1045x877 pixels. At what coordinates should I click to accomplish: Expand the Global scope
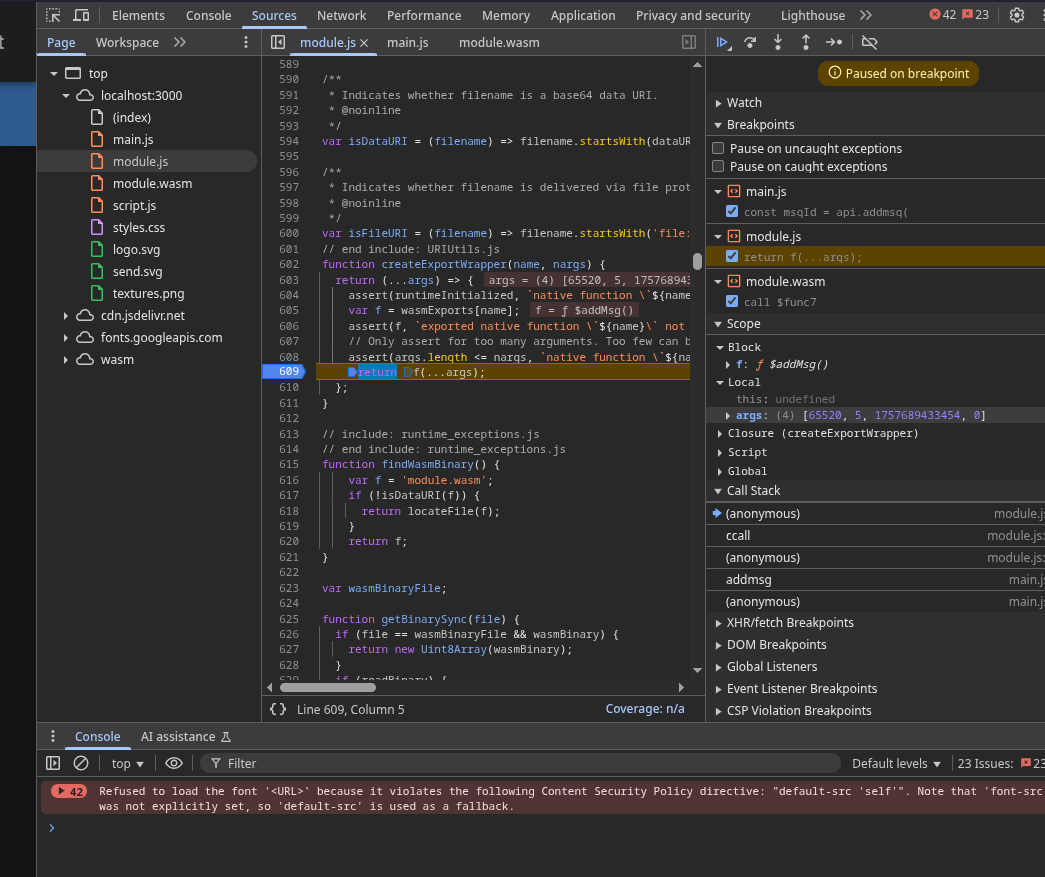click(720, 471)
